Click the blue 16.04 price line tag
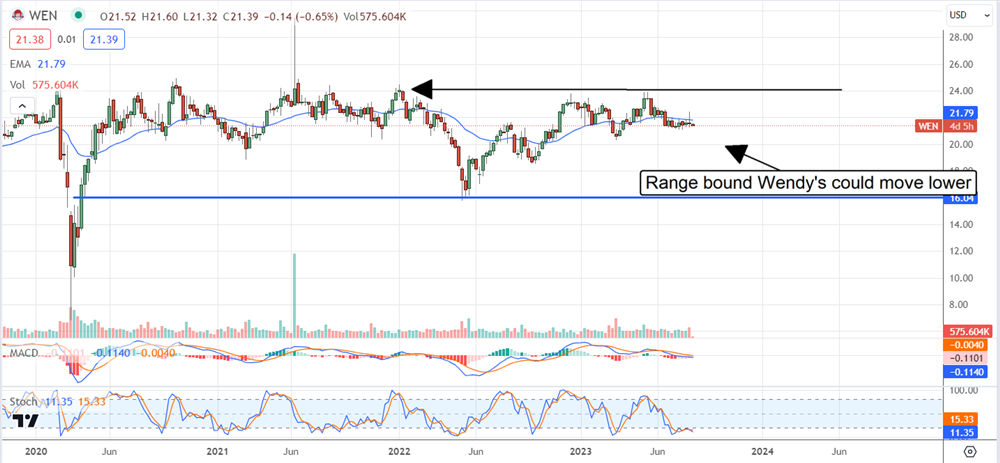The width and height of the screenshot is (1000, 463). [x=960, y=199]
